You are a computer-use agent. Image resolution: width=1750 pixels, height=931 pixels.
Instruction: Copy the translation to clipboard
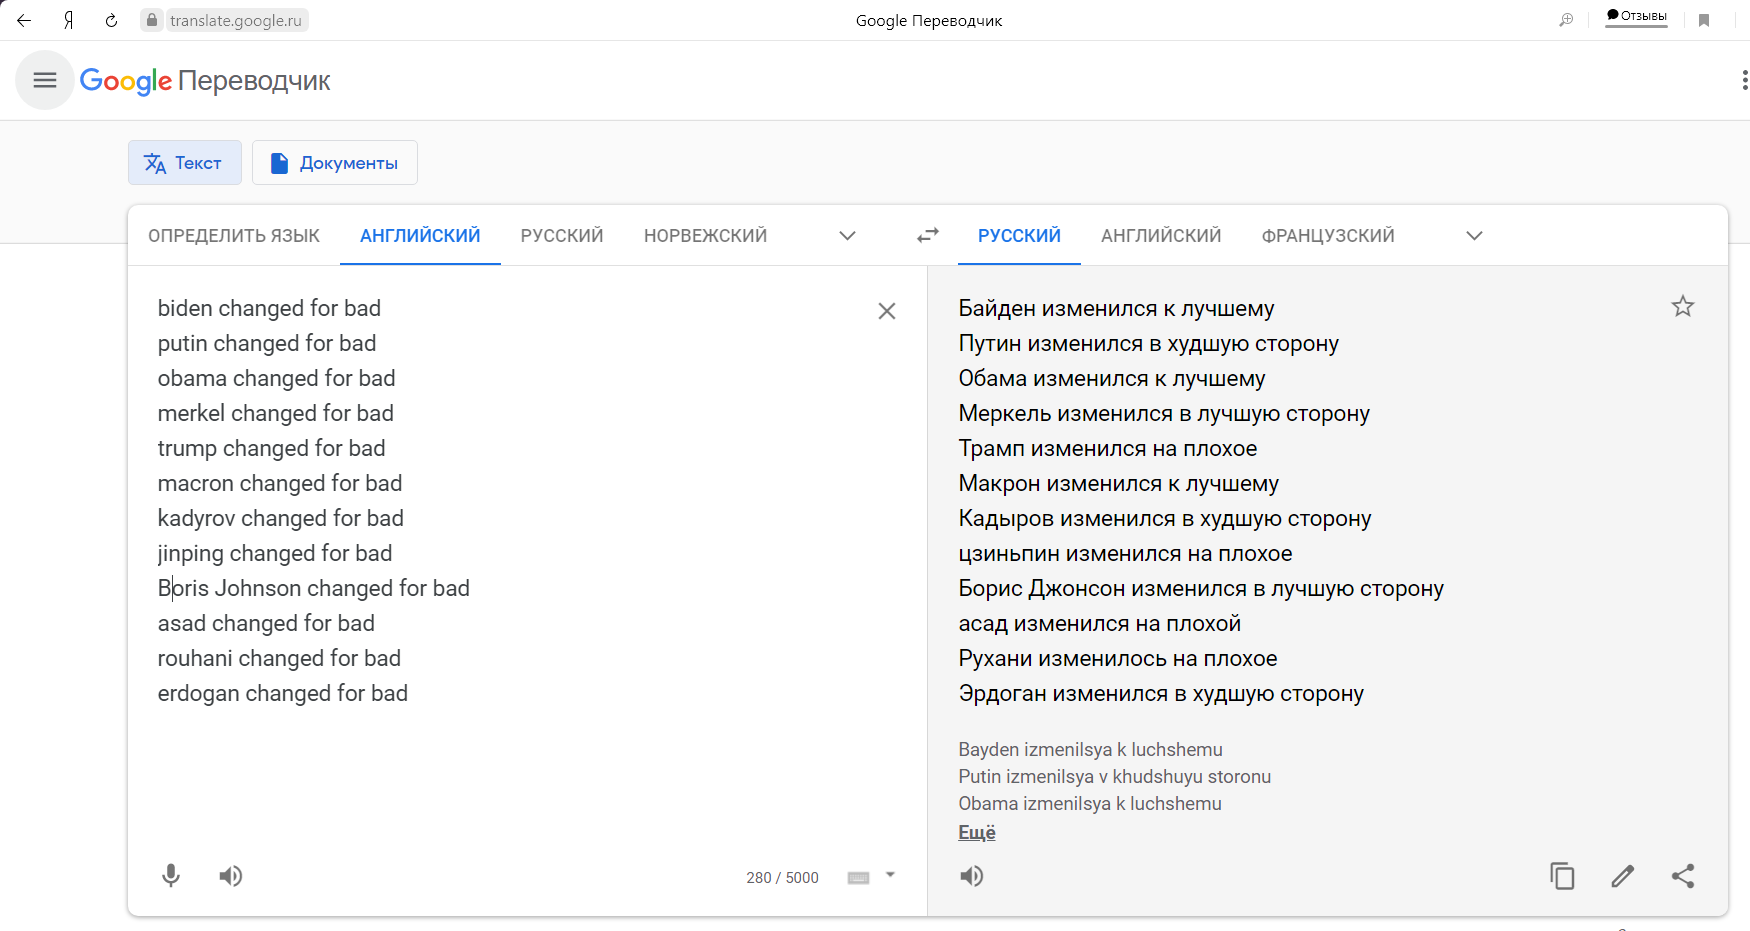point(1562,876)
